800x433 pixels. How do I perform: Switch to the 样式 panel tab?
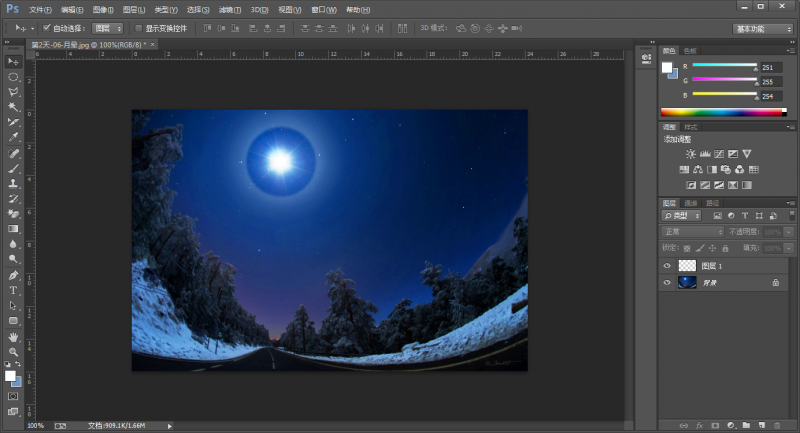691,127
